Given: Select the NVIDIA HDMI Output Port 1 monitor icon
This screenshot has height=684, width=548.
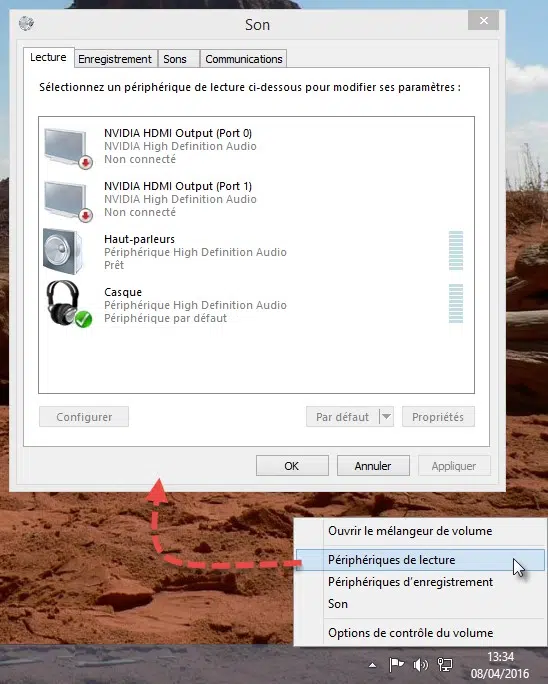Looking at the screenshot, I should tap(68, 201).
